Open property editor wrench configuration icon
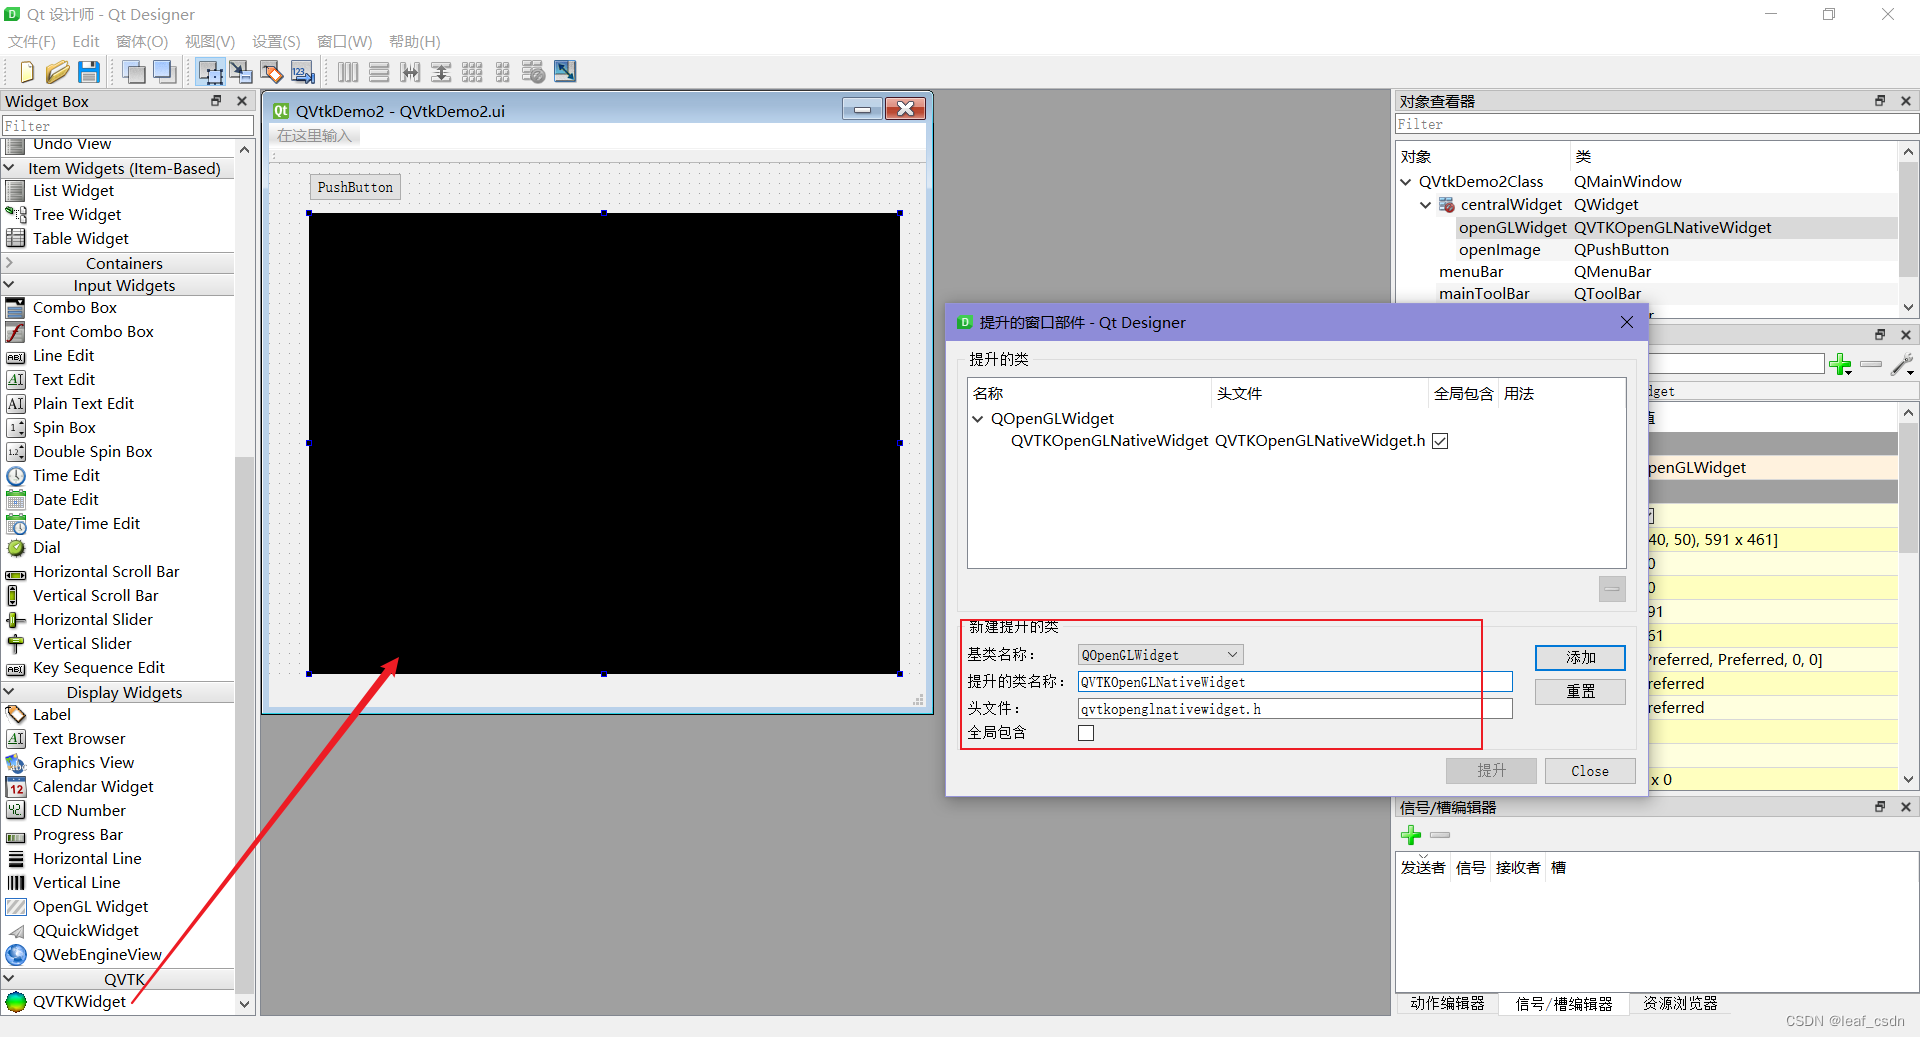 coord(1902,364)
